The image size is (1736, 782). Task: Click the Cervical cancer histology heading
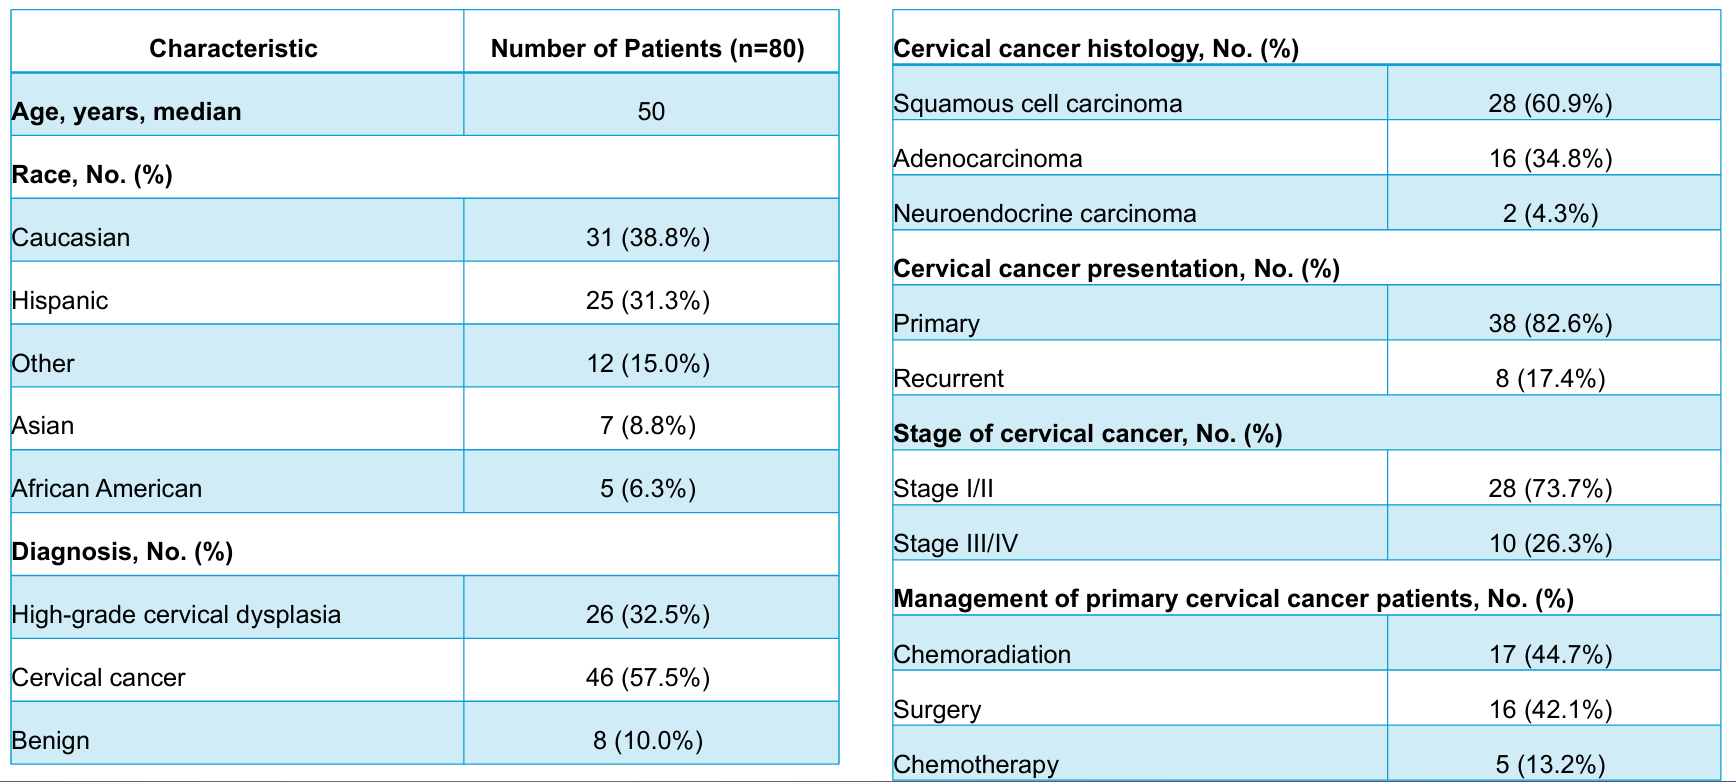point(1096,49)
